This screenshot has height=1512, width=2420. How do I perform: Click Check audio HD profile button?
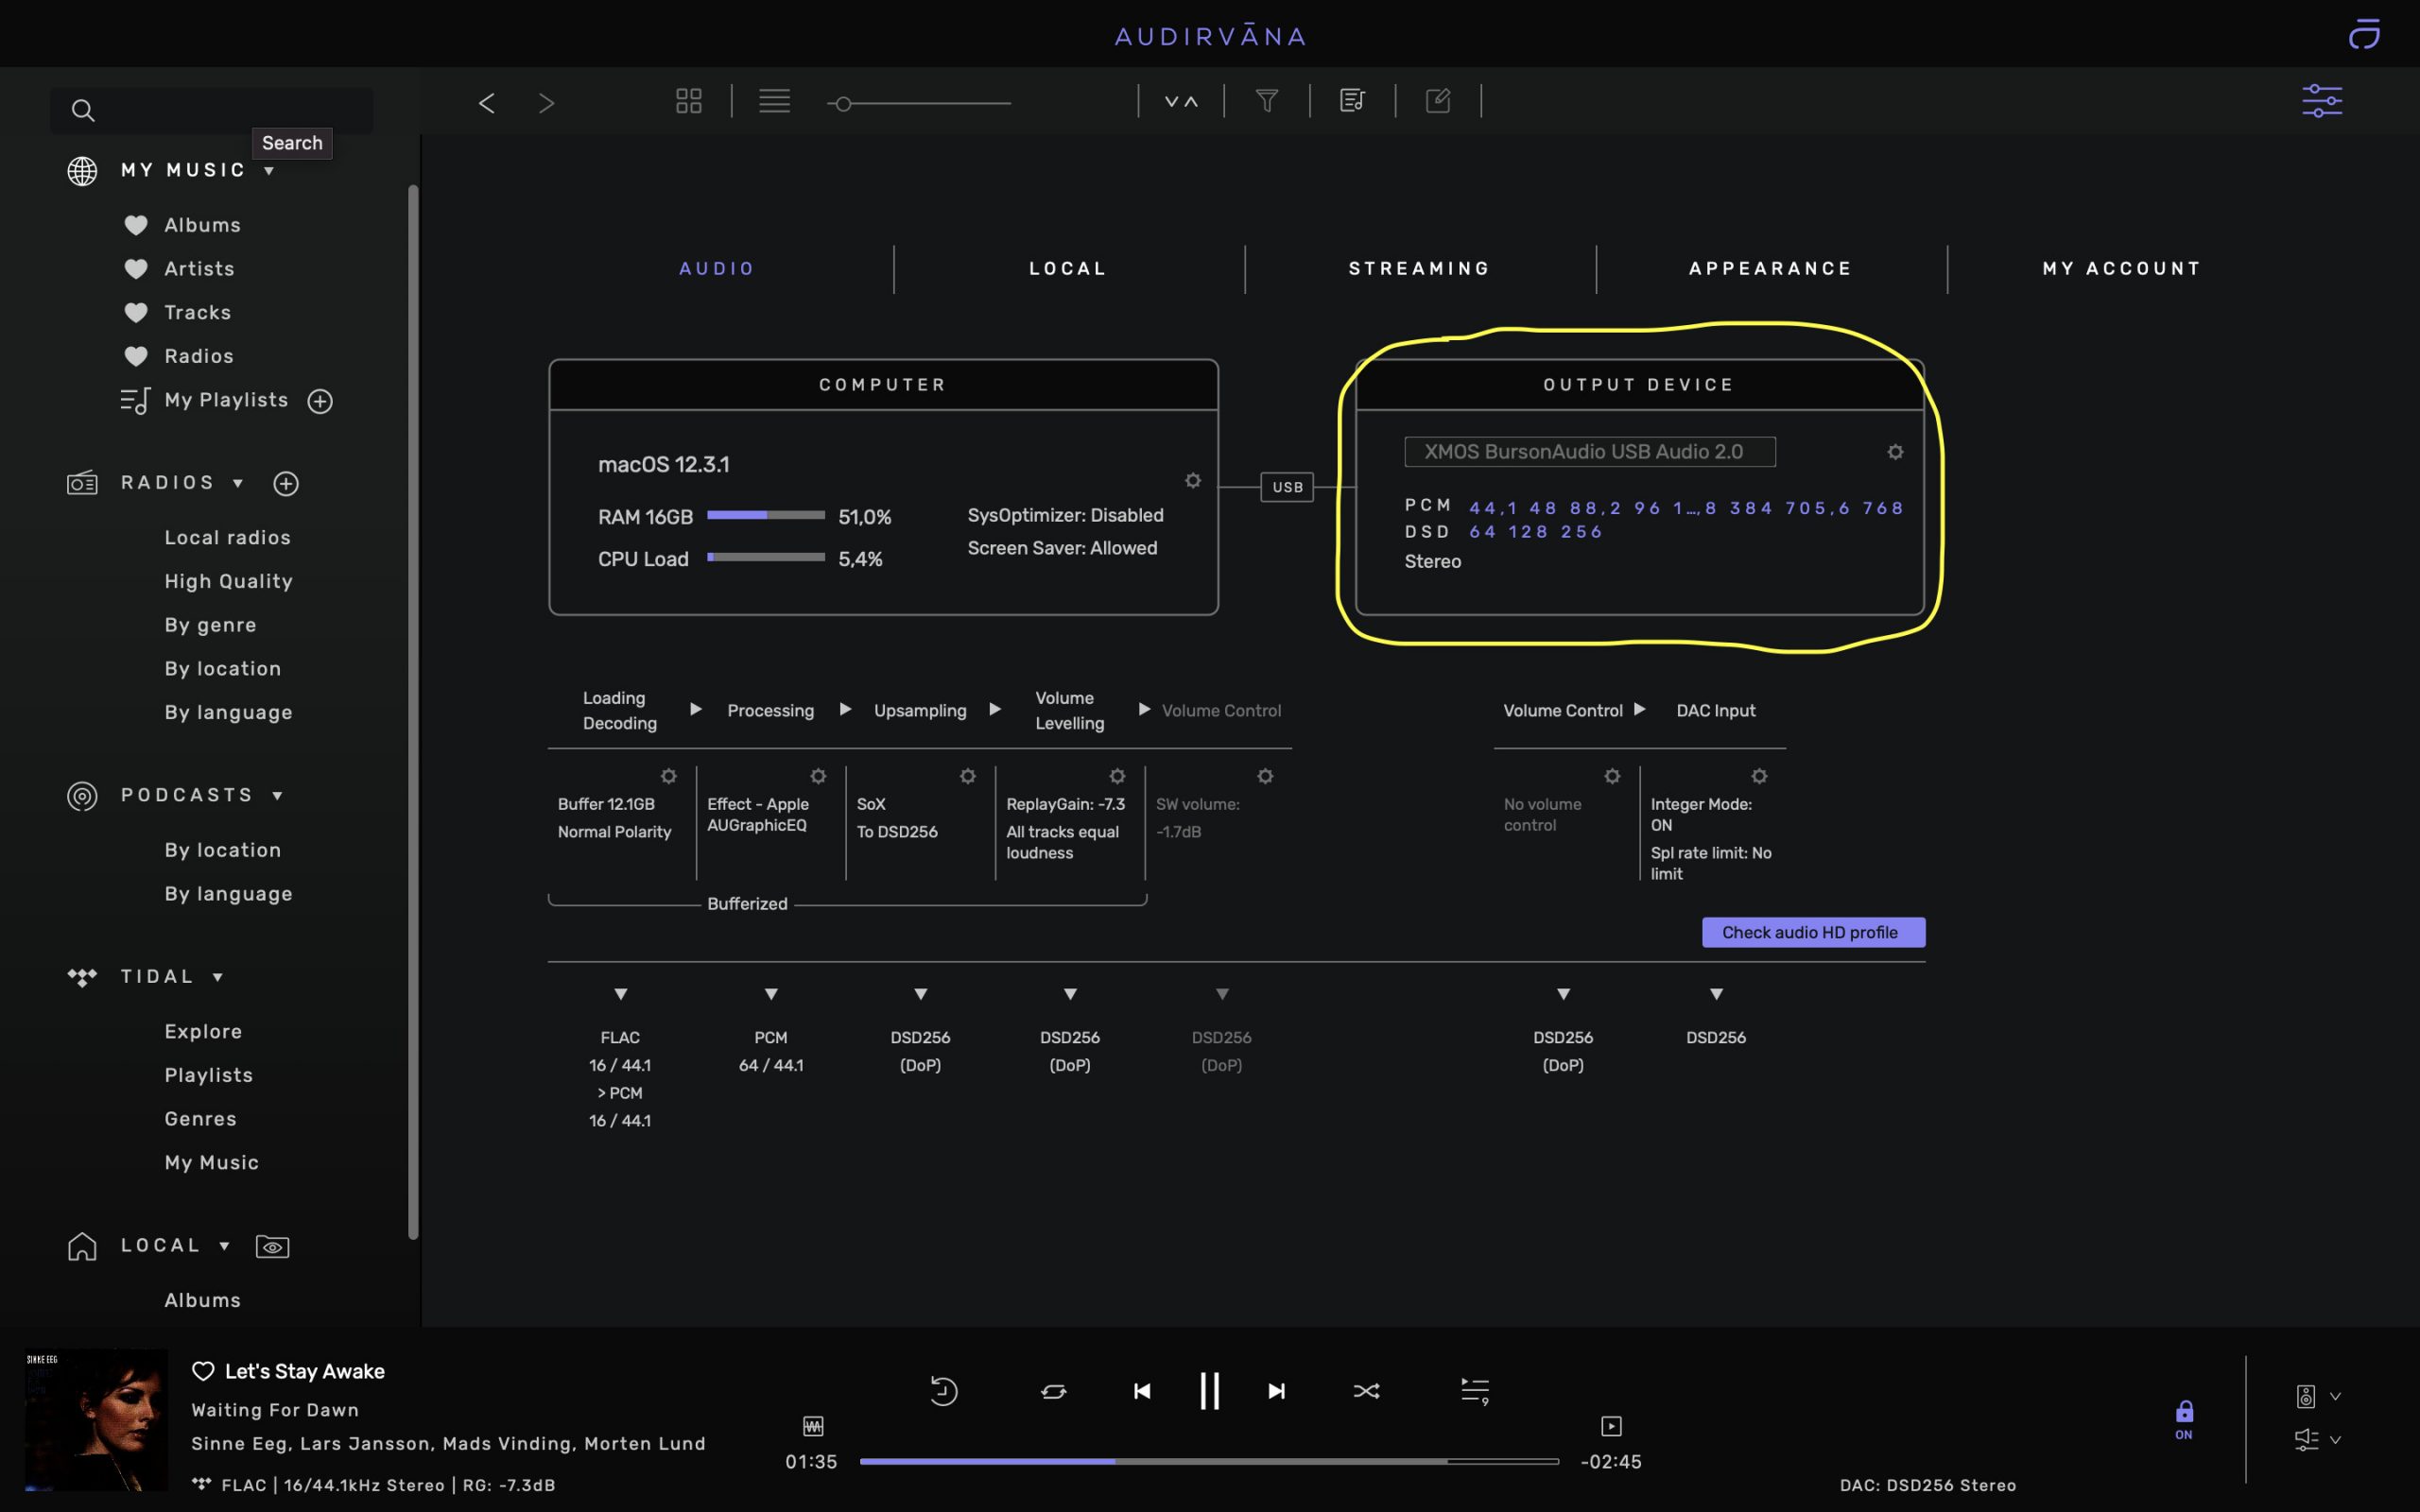(1813, 933)
